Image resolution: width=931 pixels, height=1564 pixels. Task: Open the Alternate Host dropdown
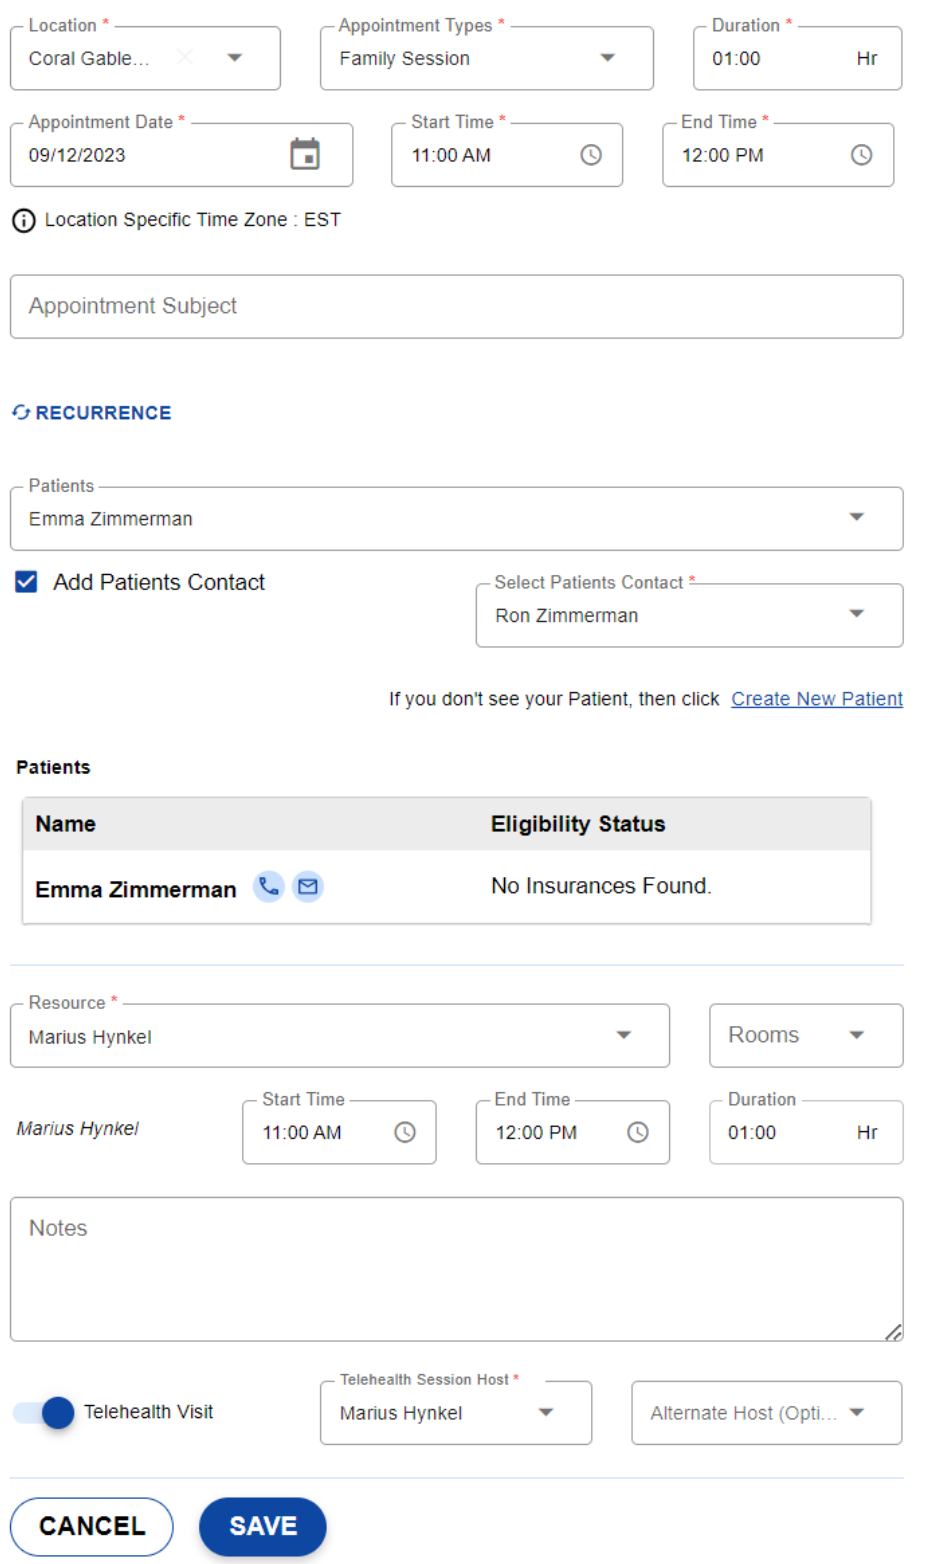tap(856, 1413)
